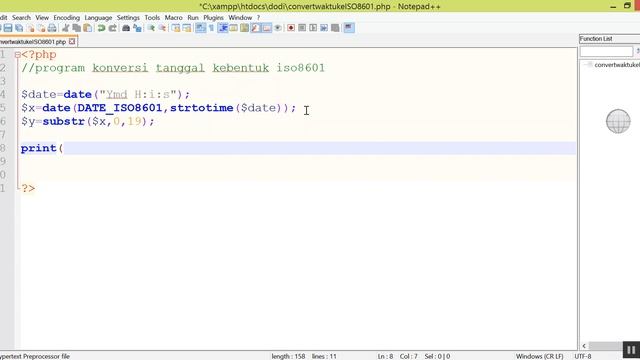This screenshot has width=640, height=360.
Task: Click the Close All documents toolbar icon
Action: 41,28
